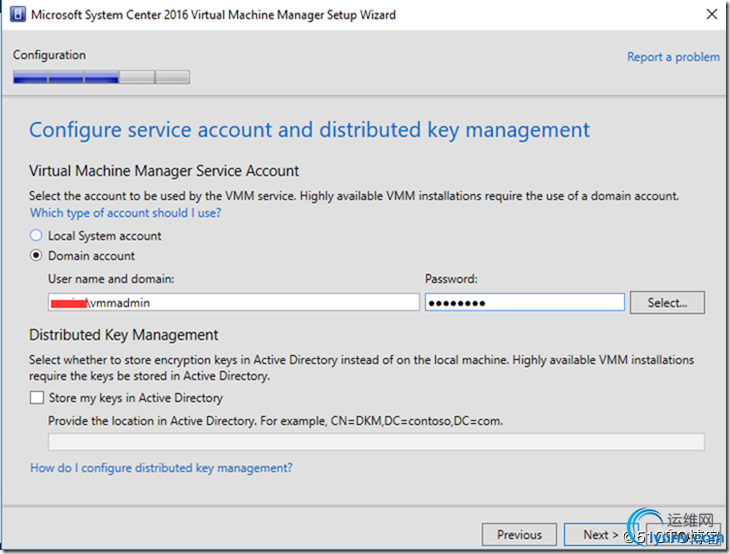The image size is (730, 554).
Task: Open the distributed key management help link
Action: click(161, 468)
